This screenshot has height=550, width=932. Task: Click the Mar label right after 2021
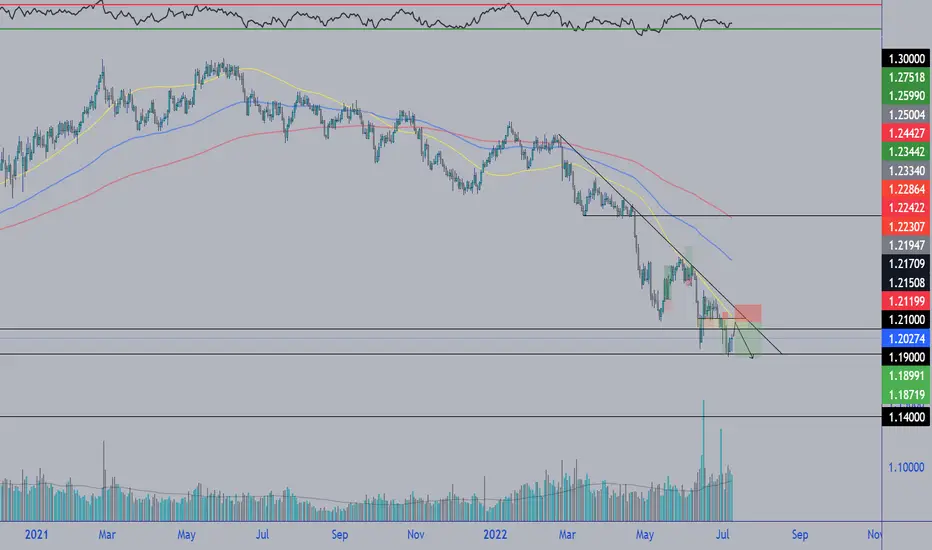point(107,535)
